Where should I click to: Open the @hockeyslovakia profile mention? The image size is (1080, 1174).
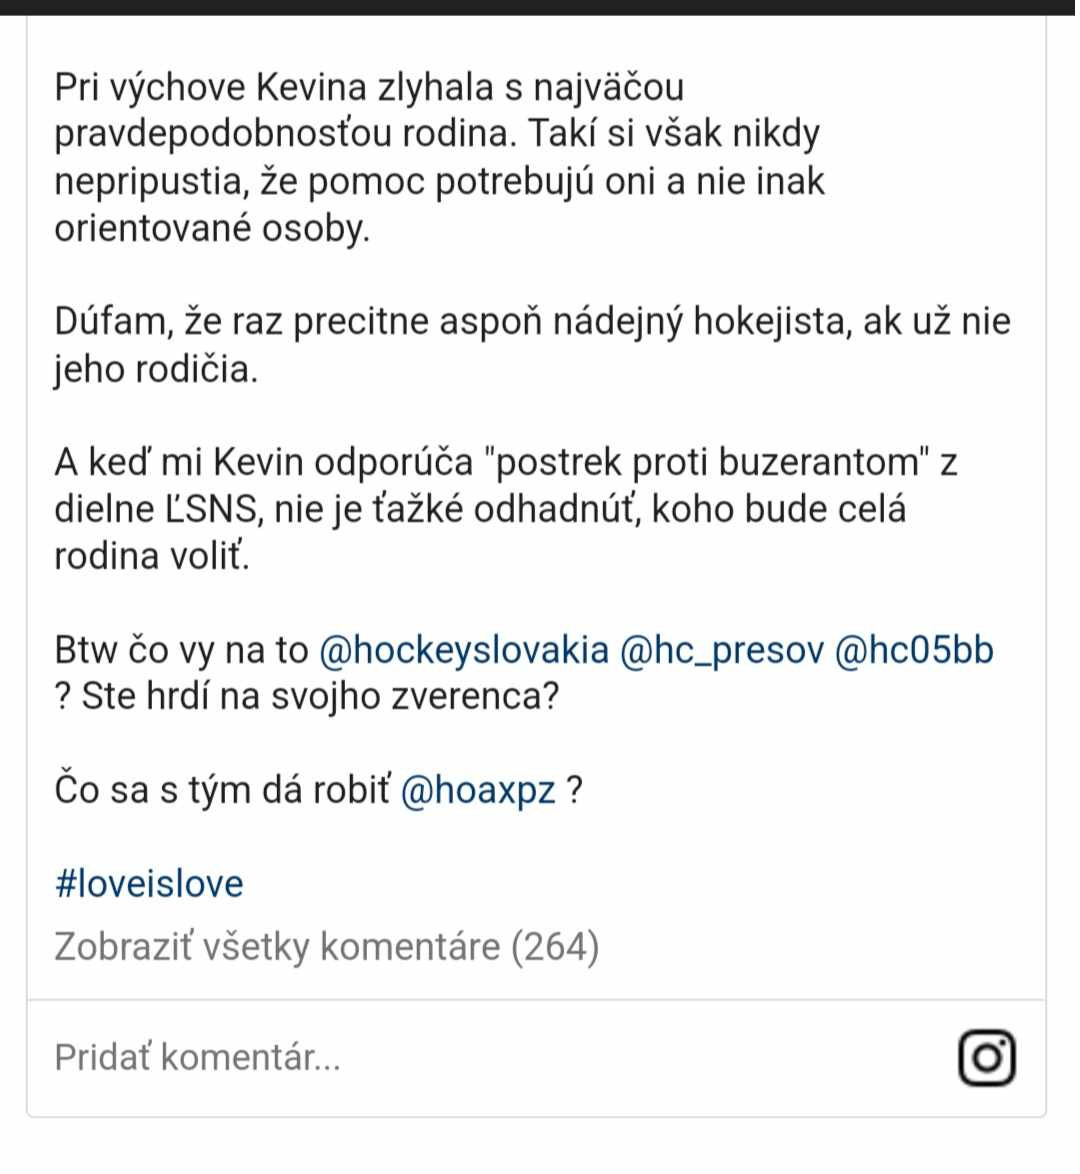(464, 649)
